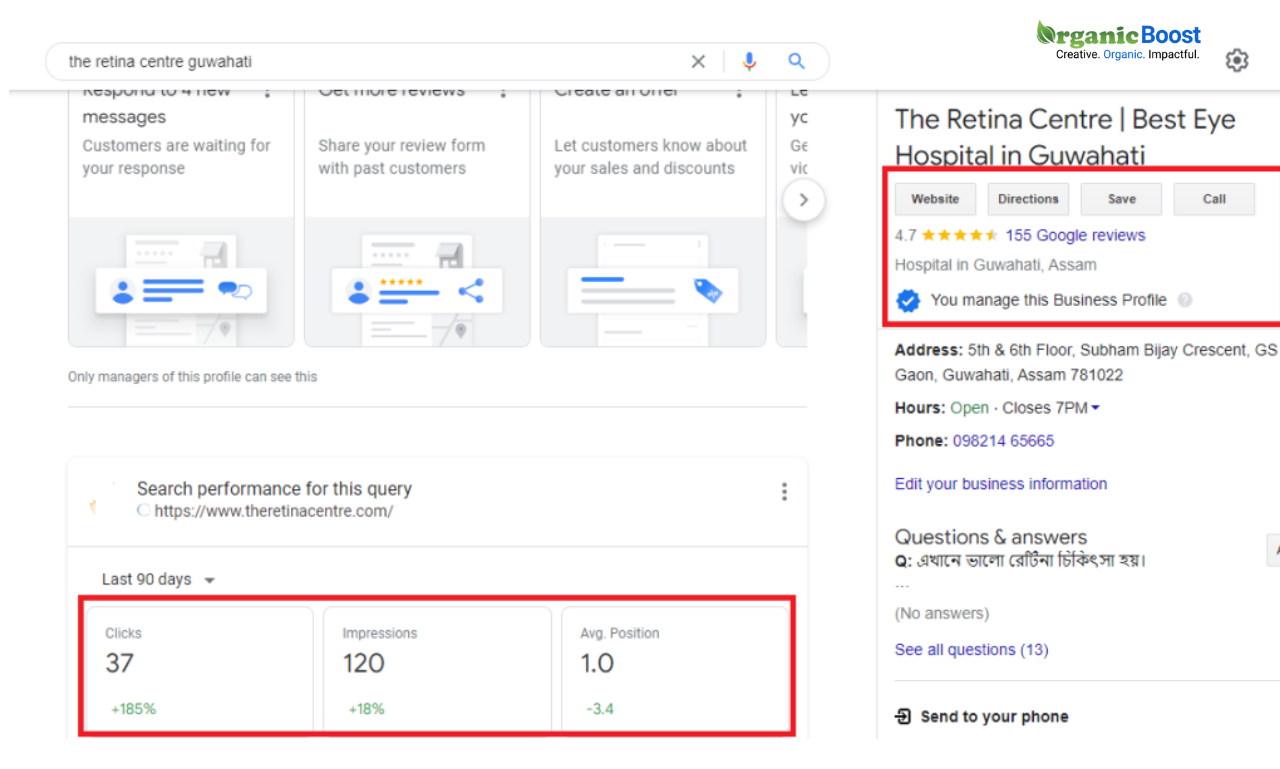Start voice search with microphone icon
Viewport: 1280px width, 769px height.
coord(749,62)
